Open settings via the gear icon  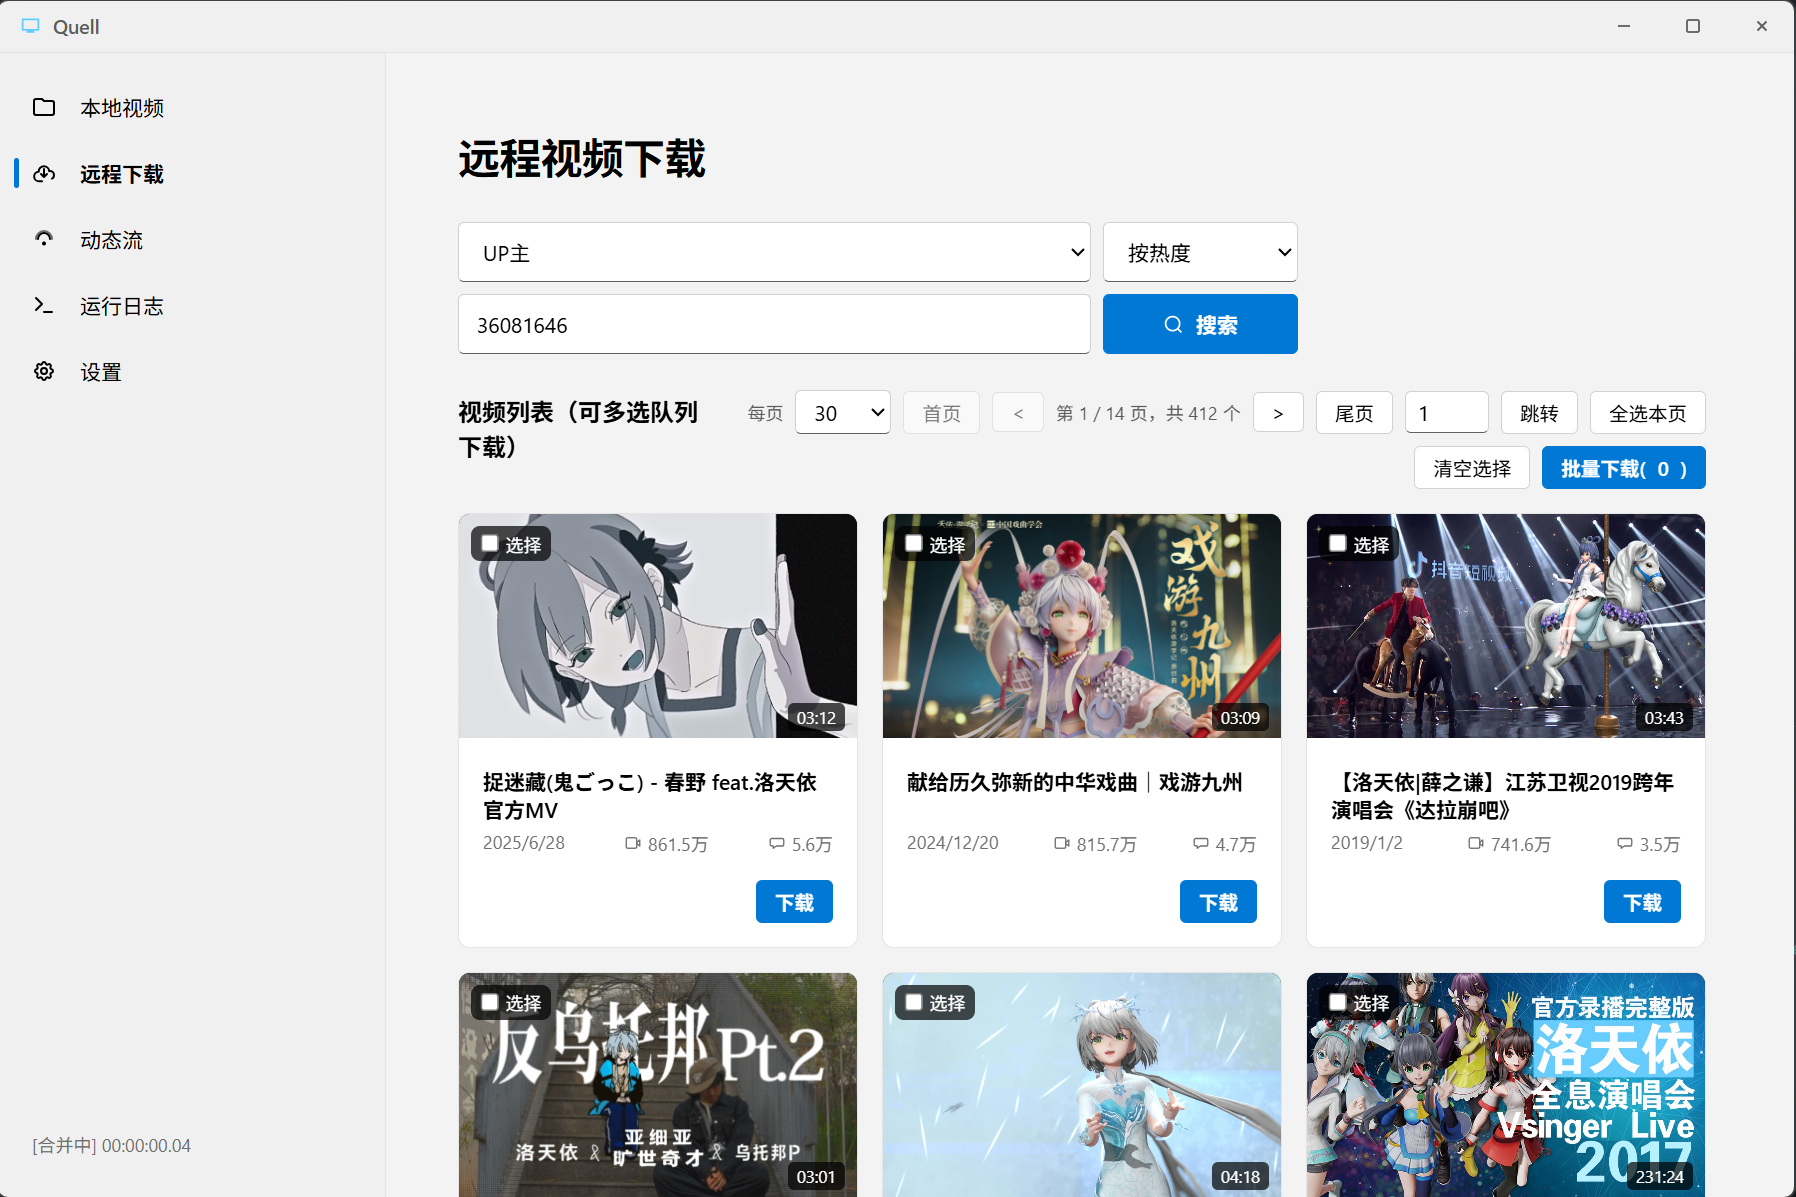44,371
